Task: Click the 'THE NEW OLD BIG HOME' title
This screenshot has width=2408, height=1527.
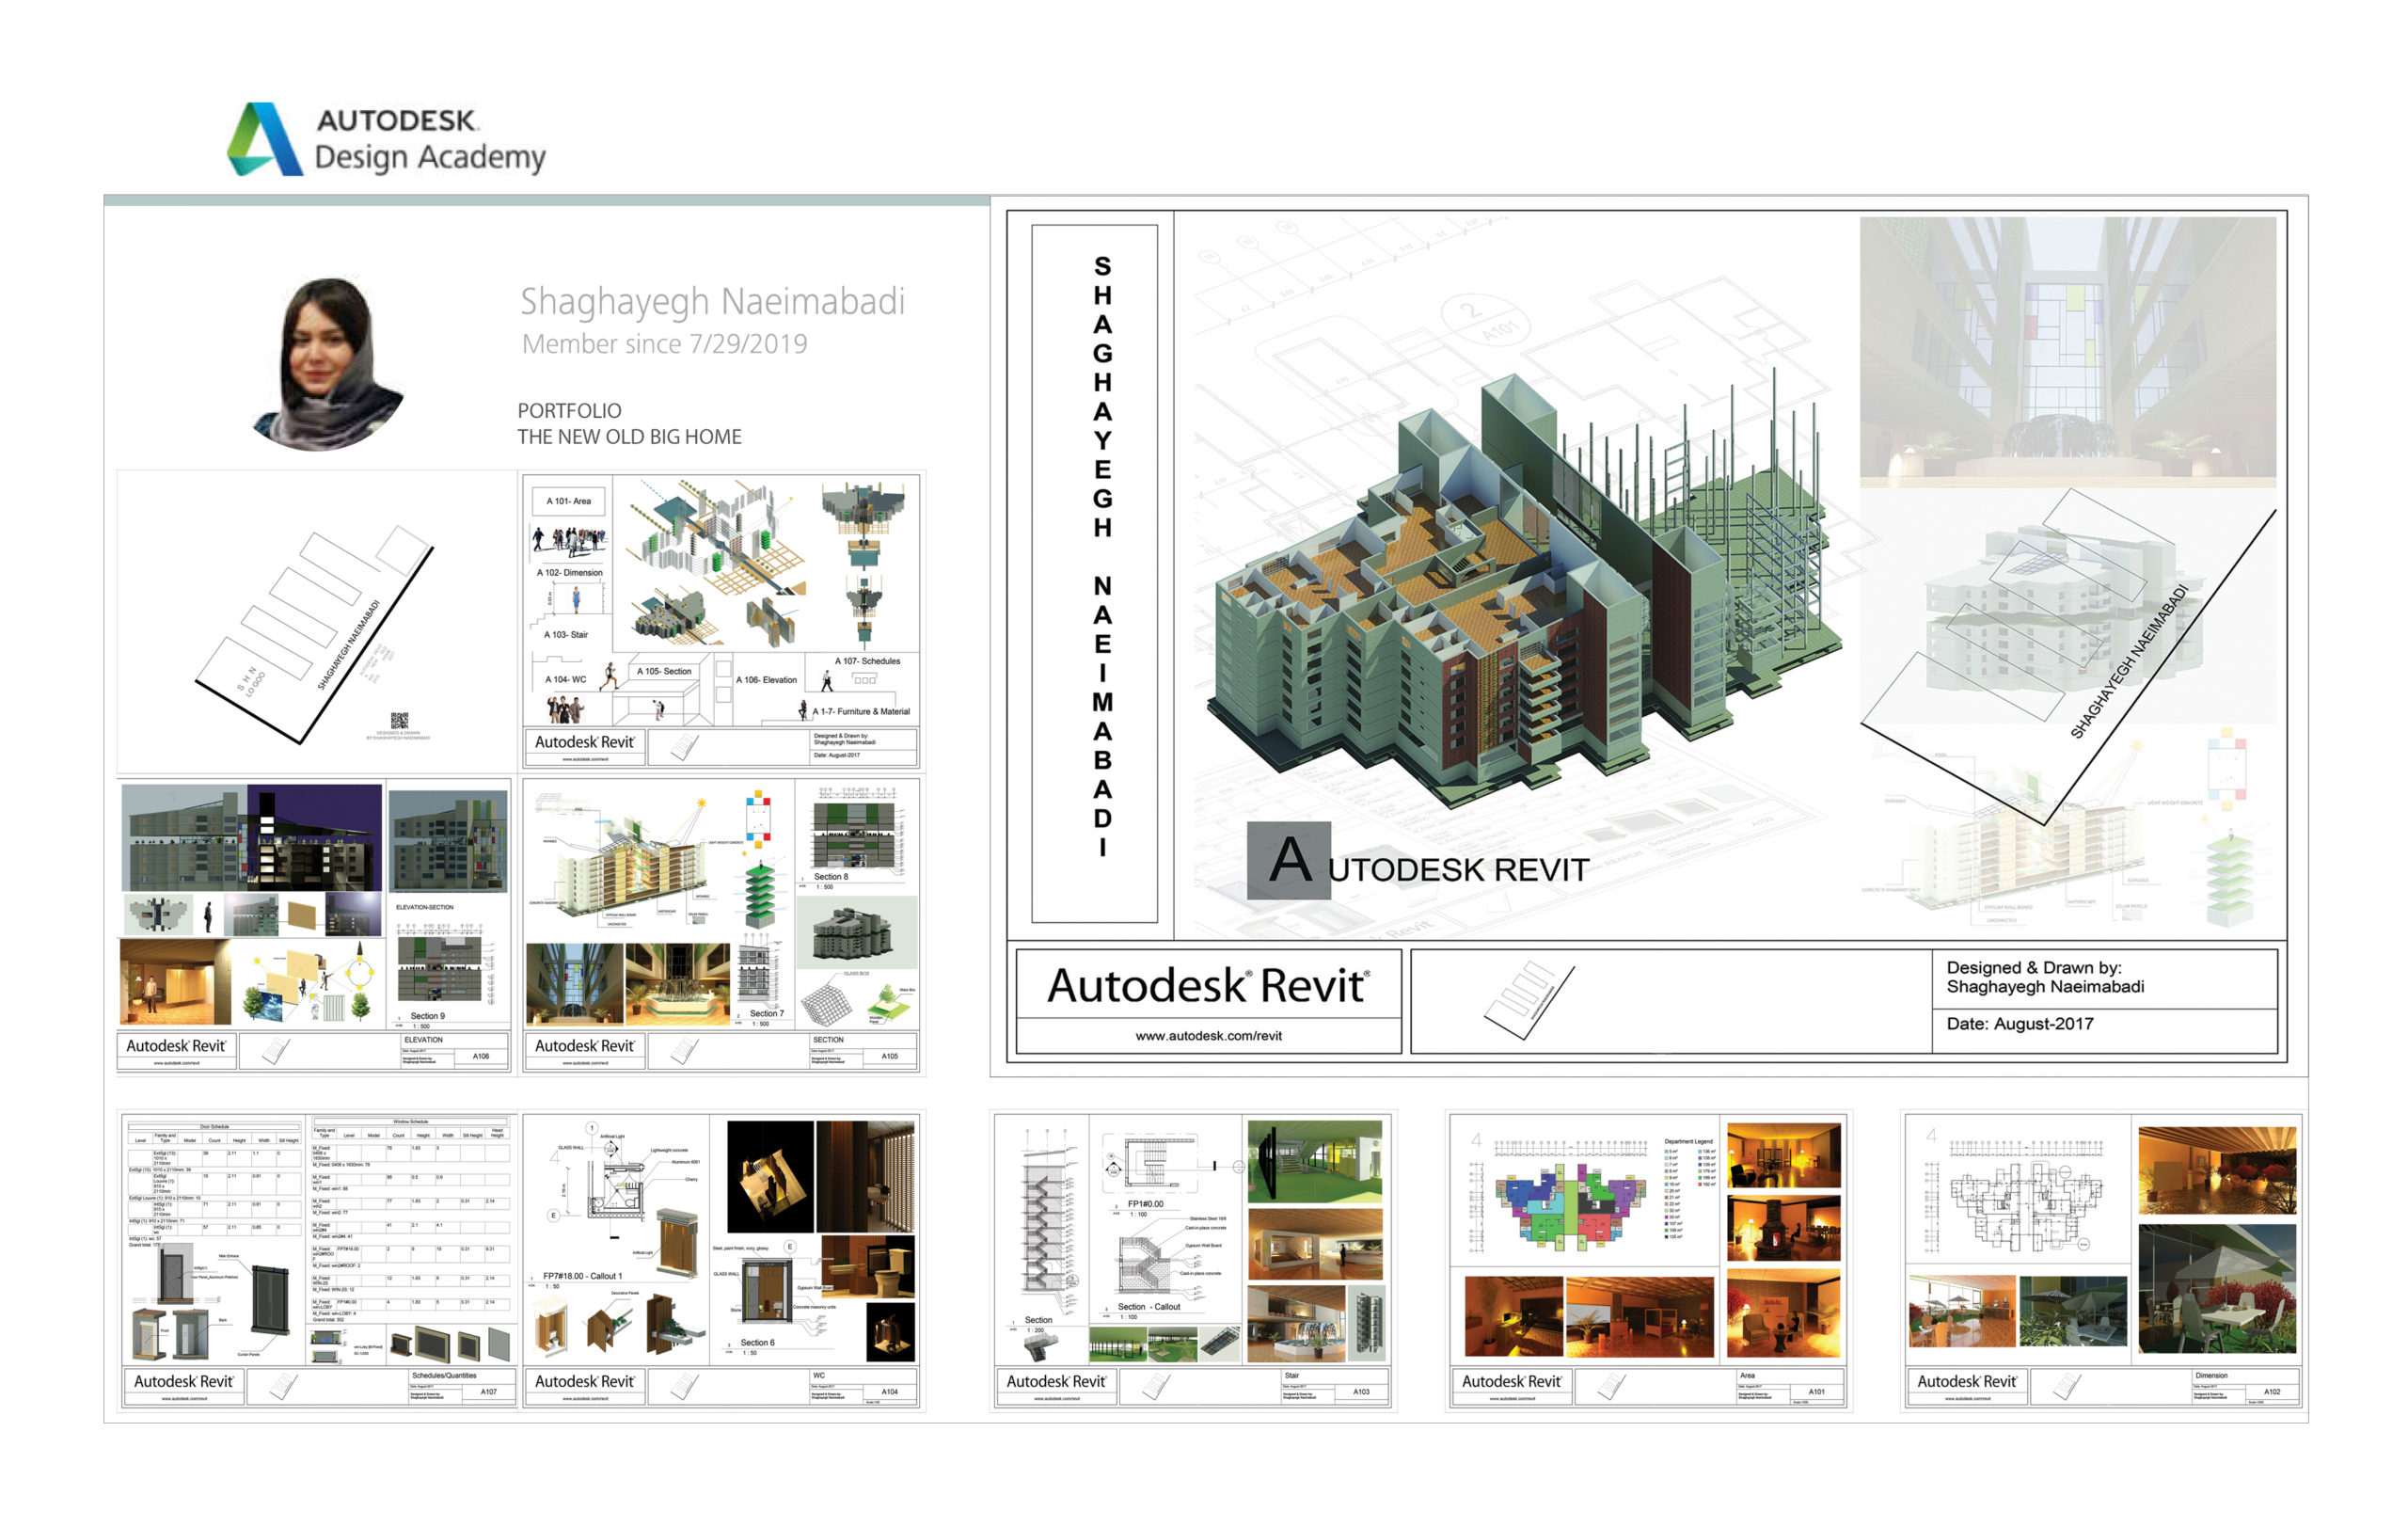Action: click(629, 437)
